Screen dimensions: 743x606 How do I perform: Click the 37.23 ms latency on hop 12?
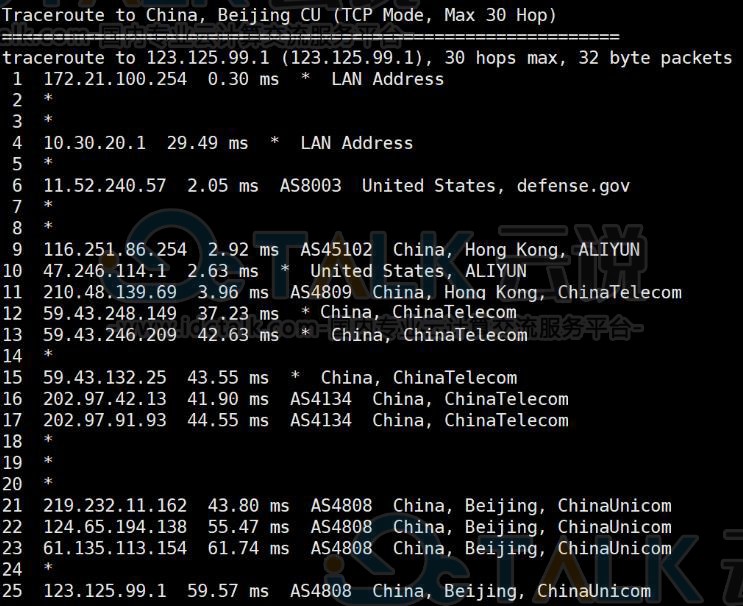tap(238, 314)
